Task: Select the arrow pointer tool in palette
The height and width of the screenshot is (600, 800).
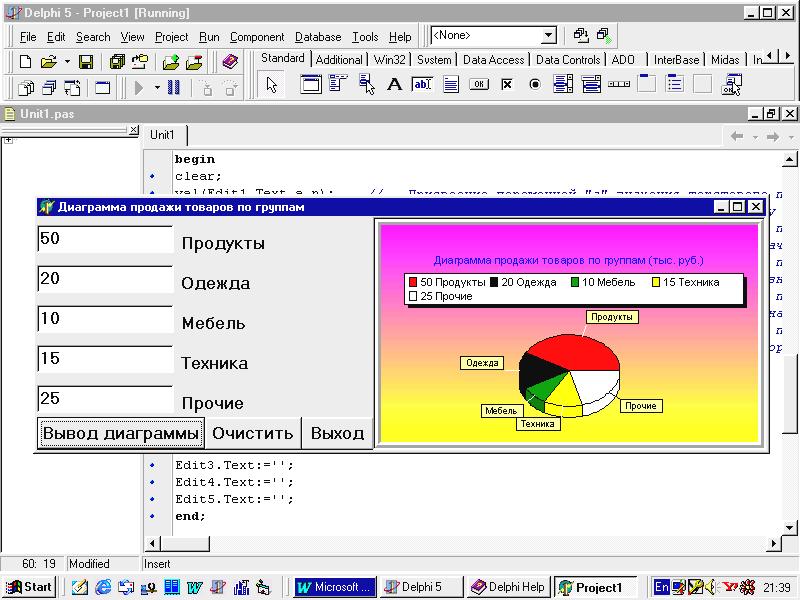Action: tap(271, 85)
